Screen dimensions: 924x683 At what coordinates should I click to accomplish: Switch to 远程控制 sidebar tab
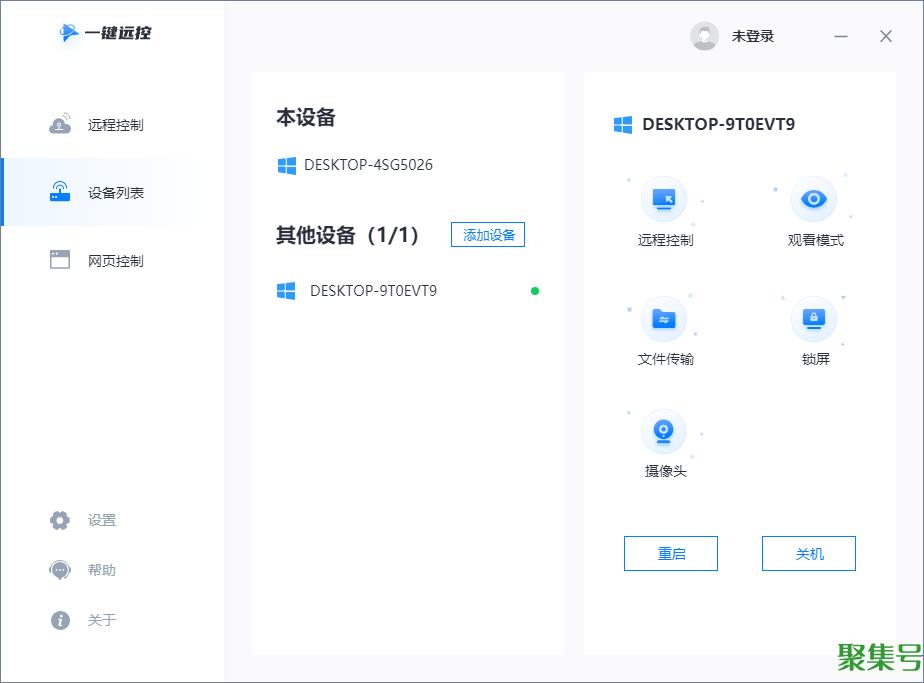tap(114, 125)
